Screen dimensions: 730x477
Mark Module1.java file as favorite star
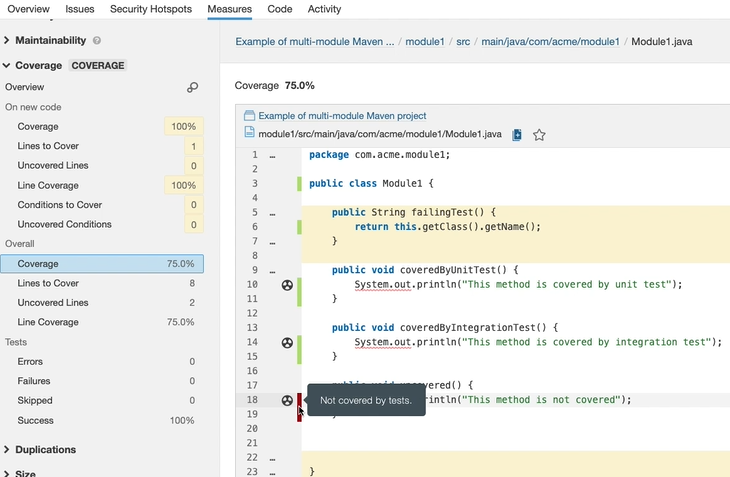coord(539,135)
